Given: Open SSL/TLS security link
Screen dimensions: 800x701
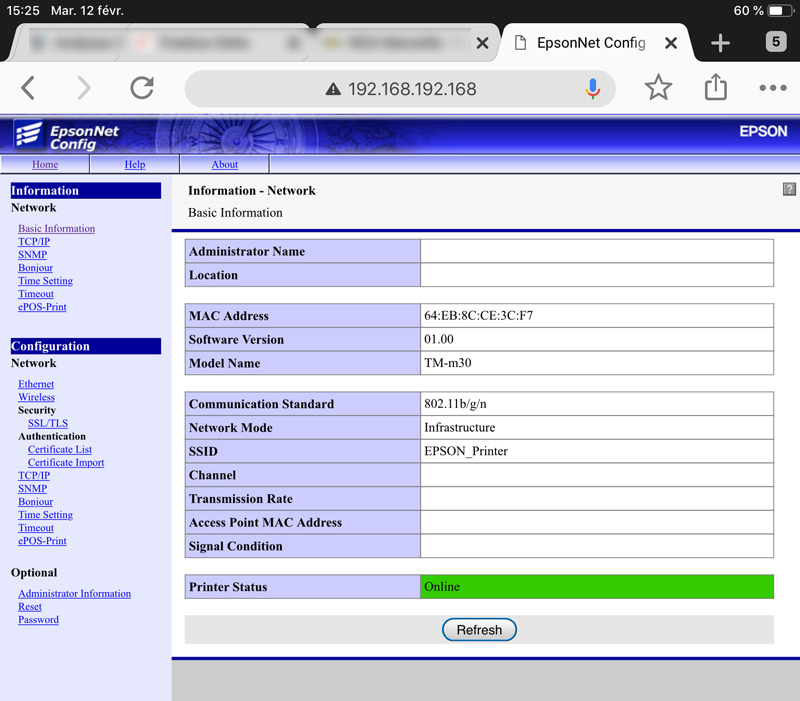Looking at the screenshot, I should coord(48,423).
